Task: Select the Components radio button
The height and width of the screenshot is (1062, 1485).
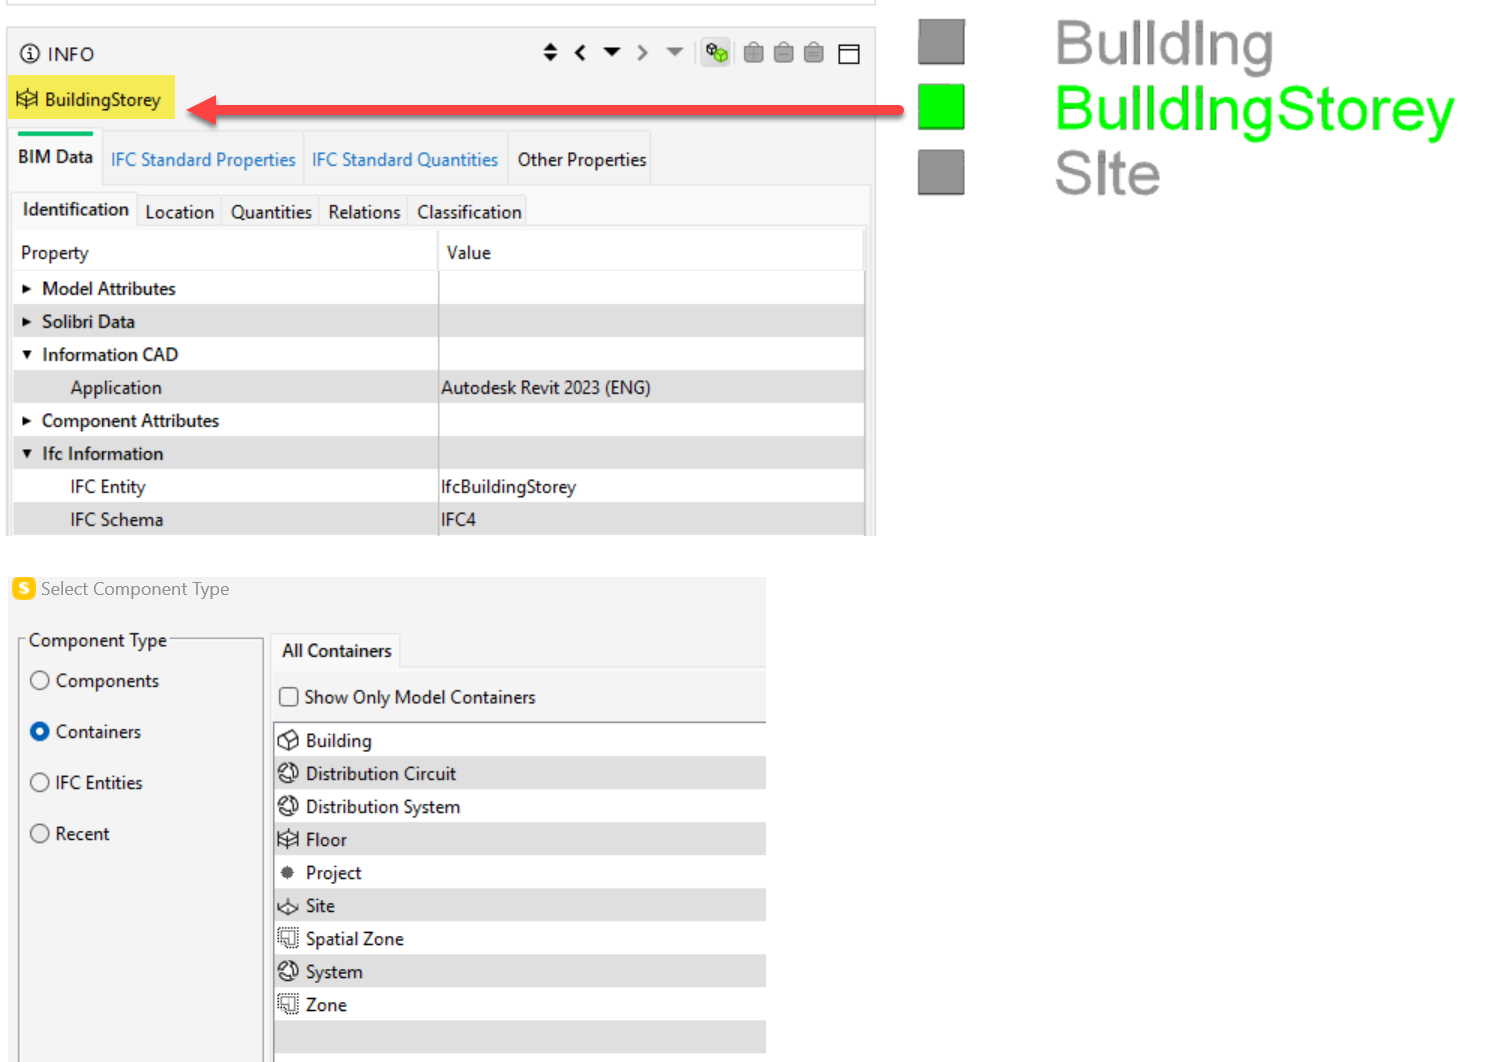Action: click(x=40, y=681)
